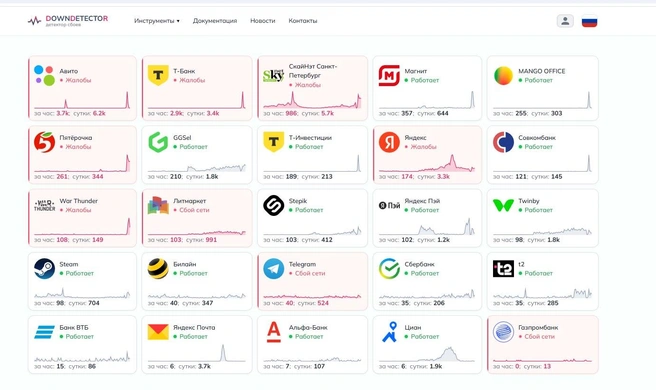Open the Т-Банк service title
656x390 pixels.
tap(184, 71)
